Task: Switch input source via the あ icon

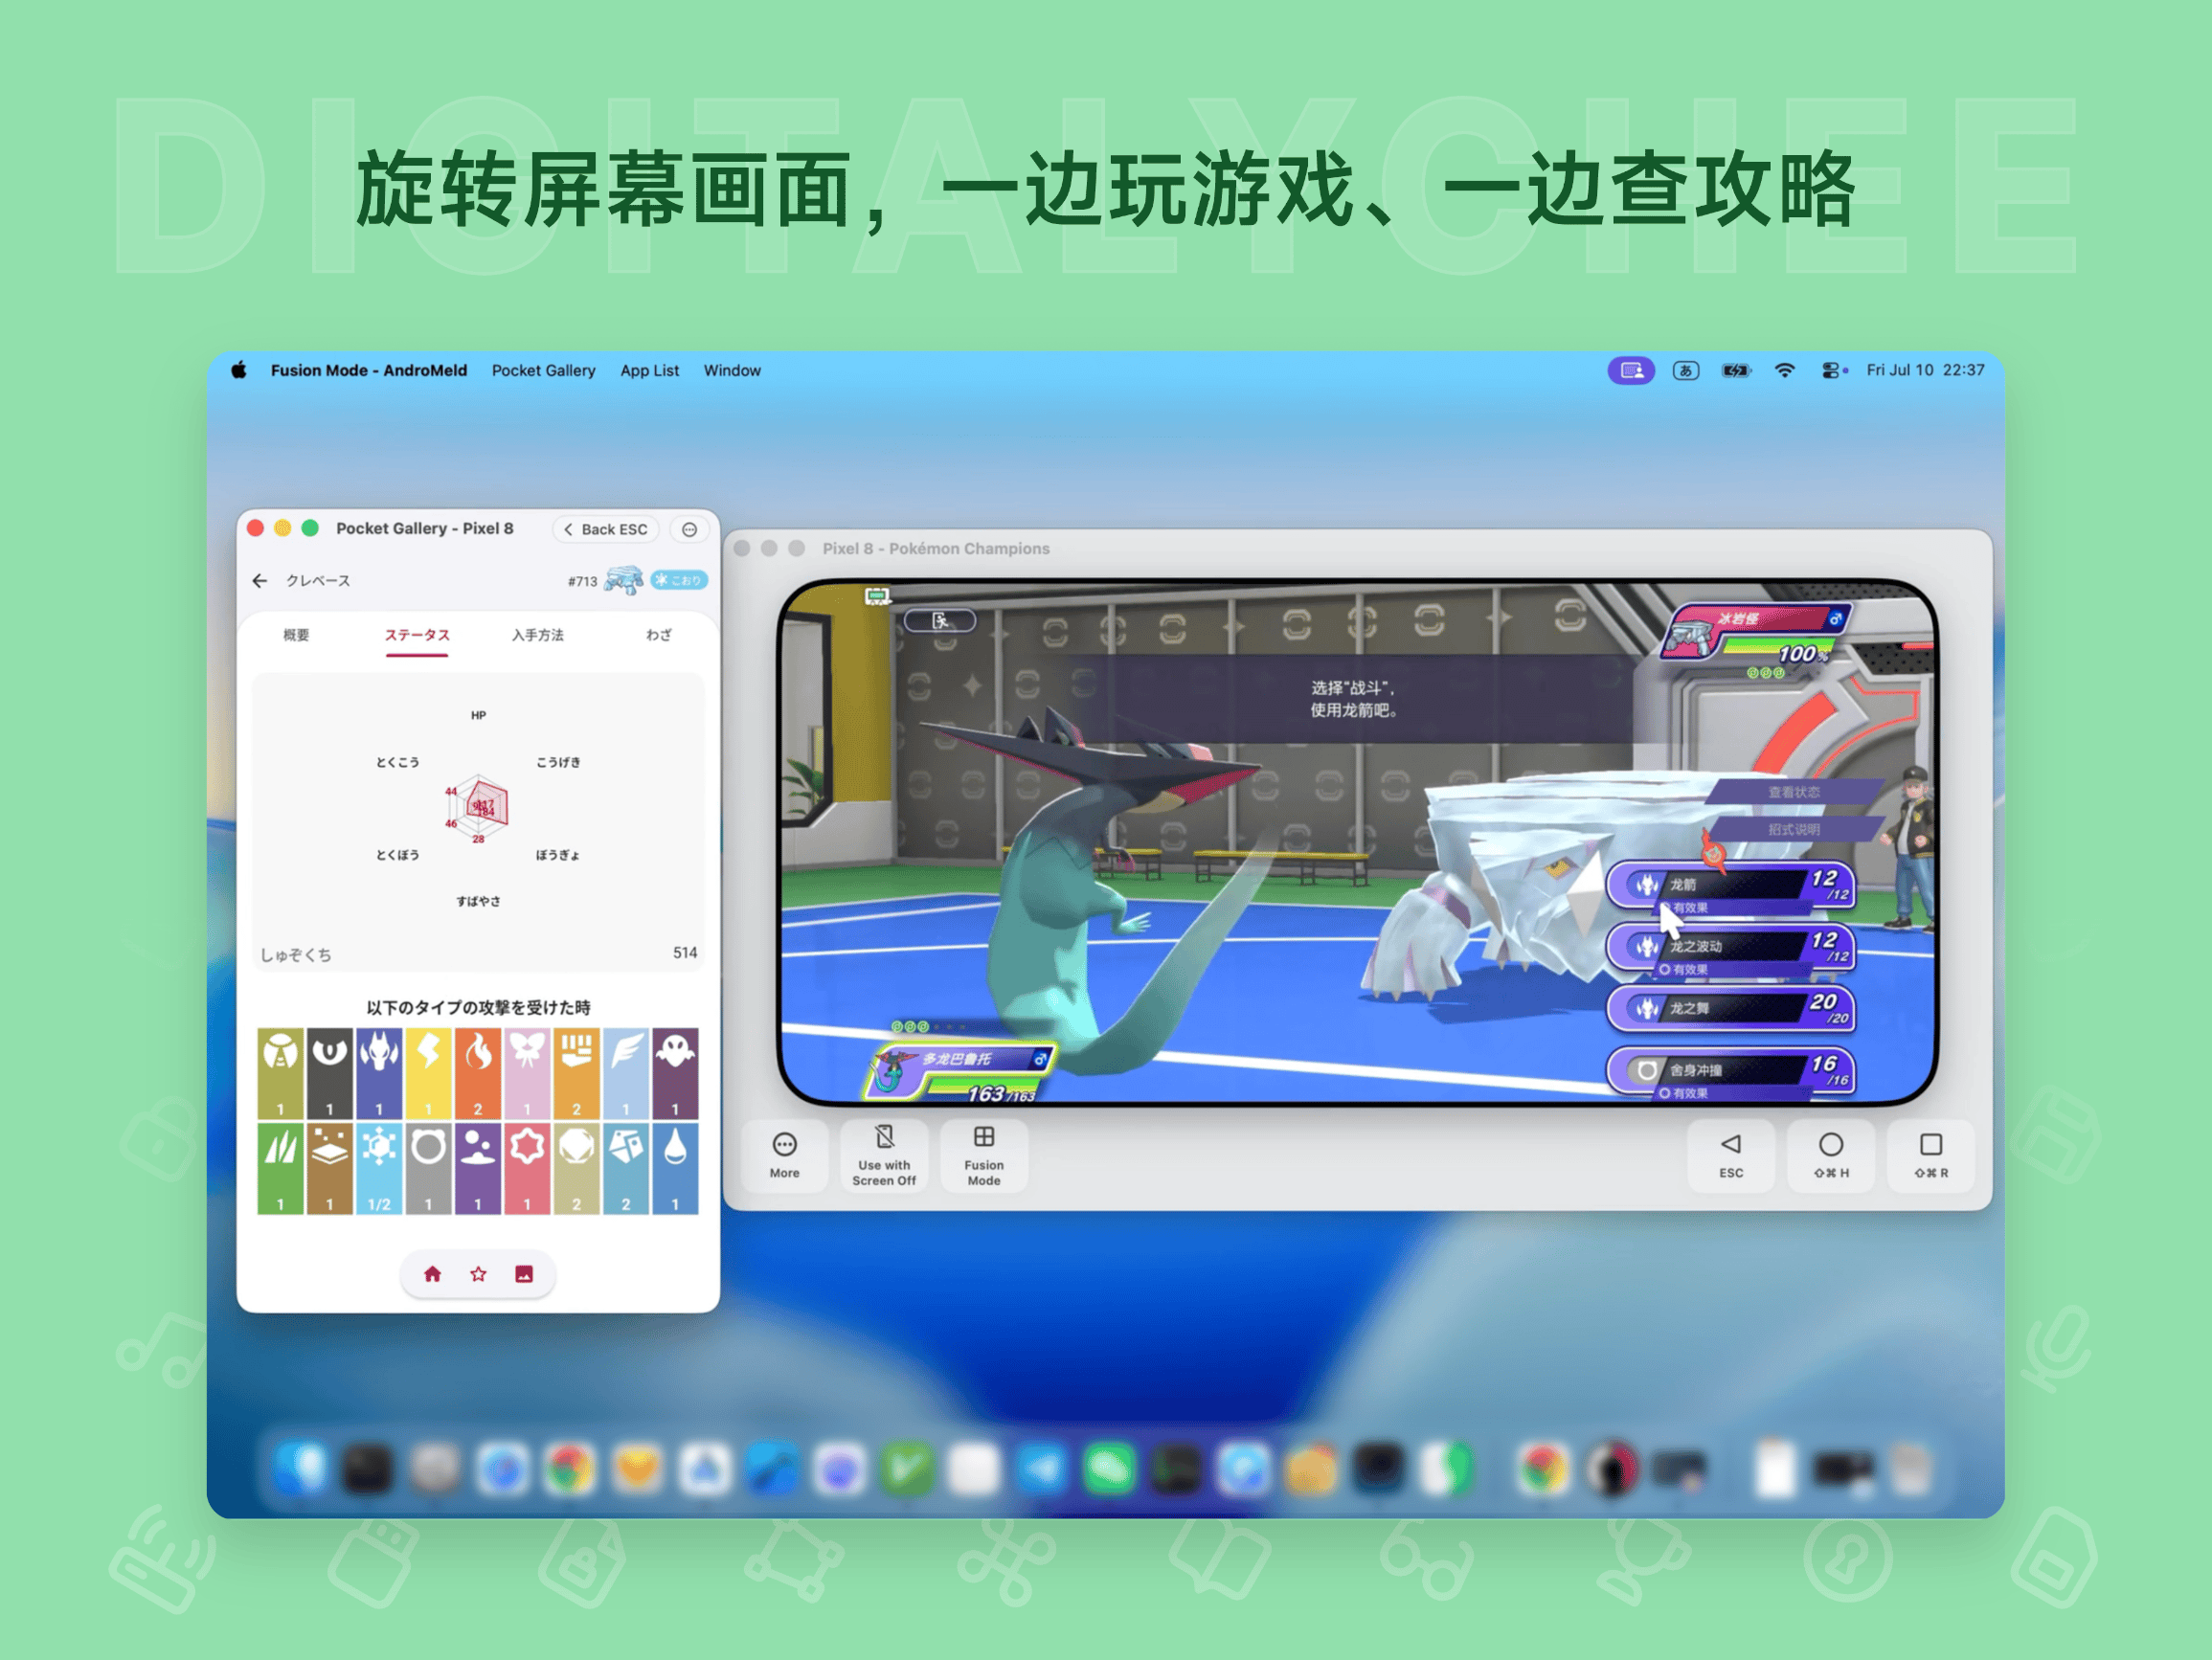Action: click(1686, 370)
